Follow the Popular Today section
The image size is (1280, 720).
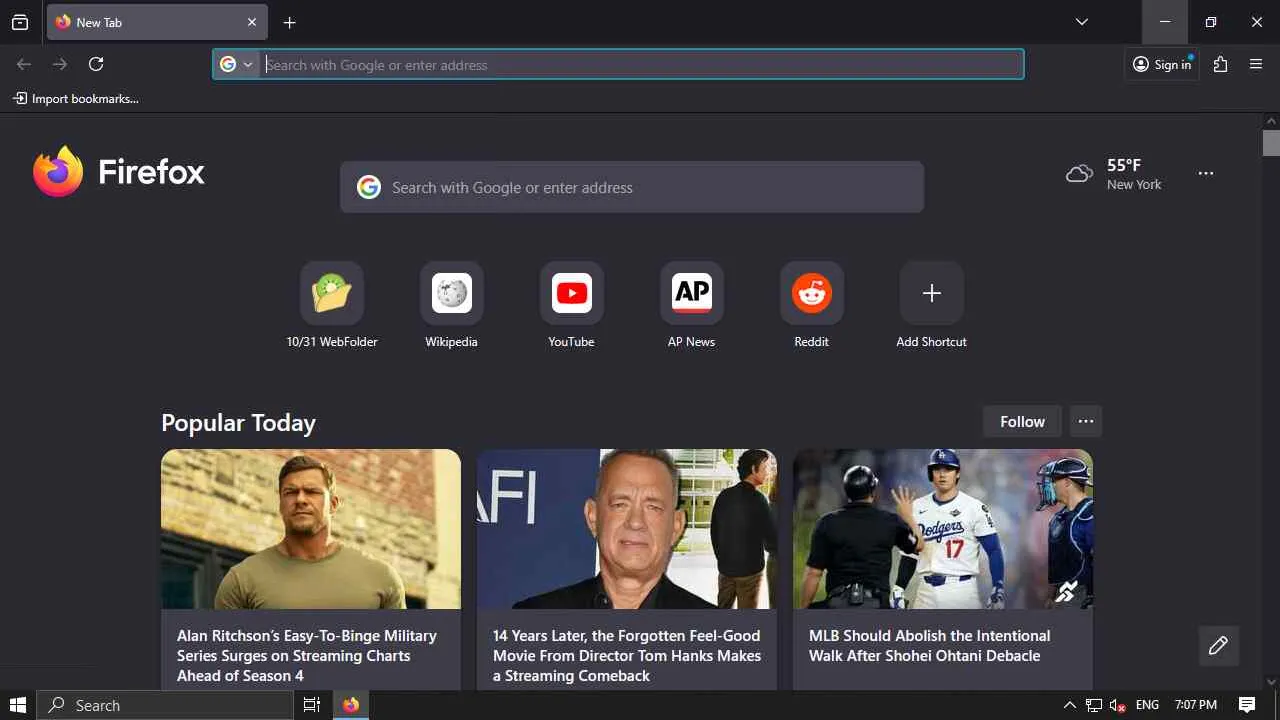1022,422
